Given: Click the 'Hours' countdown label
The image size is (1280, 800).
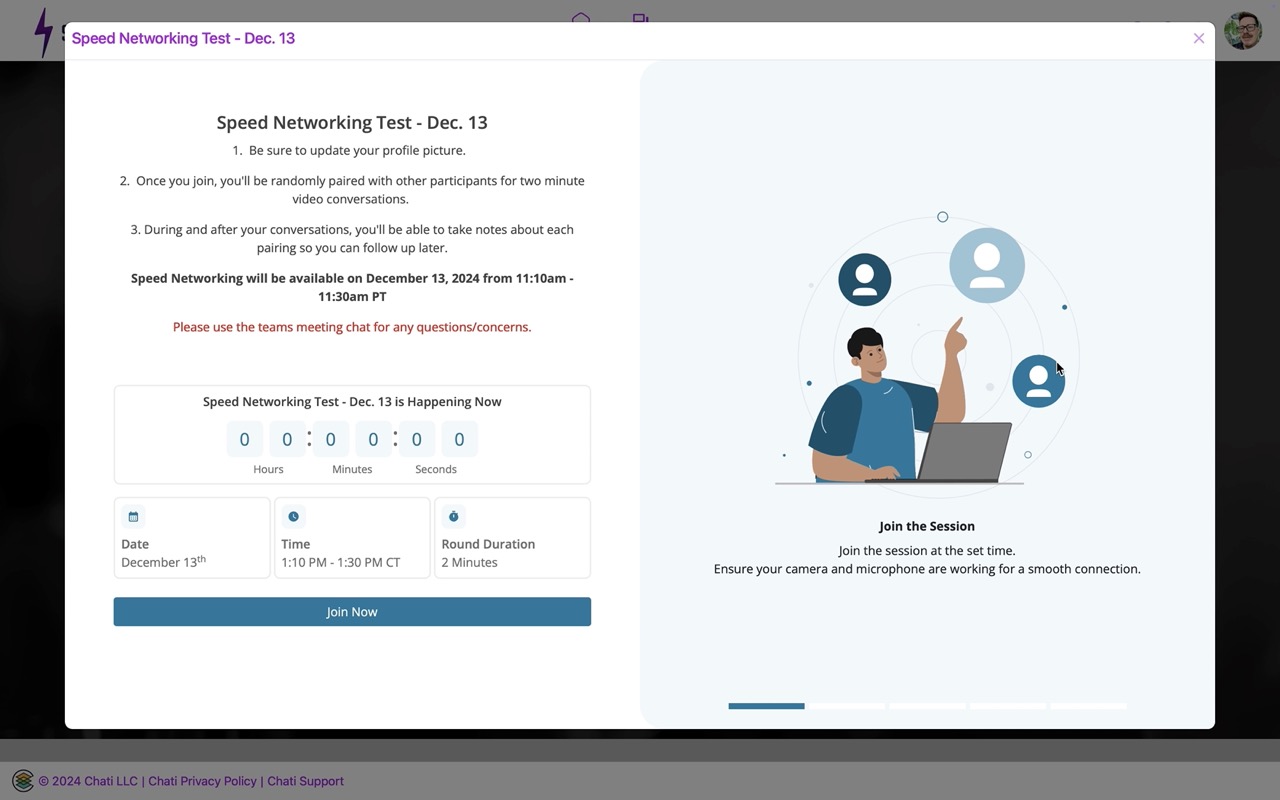Looking at the screenshot, I should (268, 469).
